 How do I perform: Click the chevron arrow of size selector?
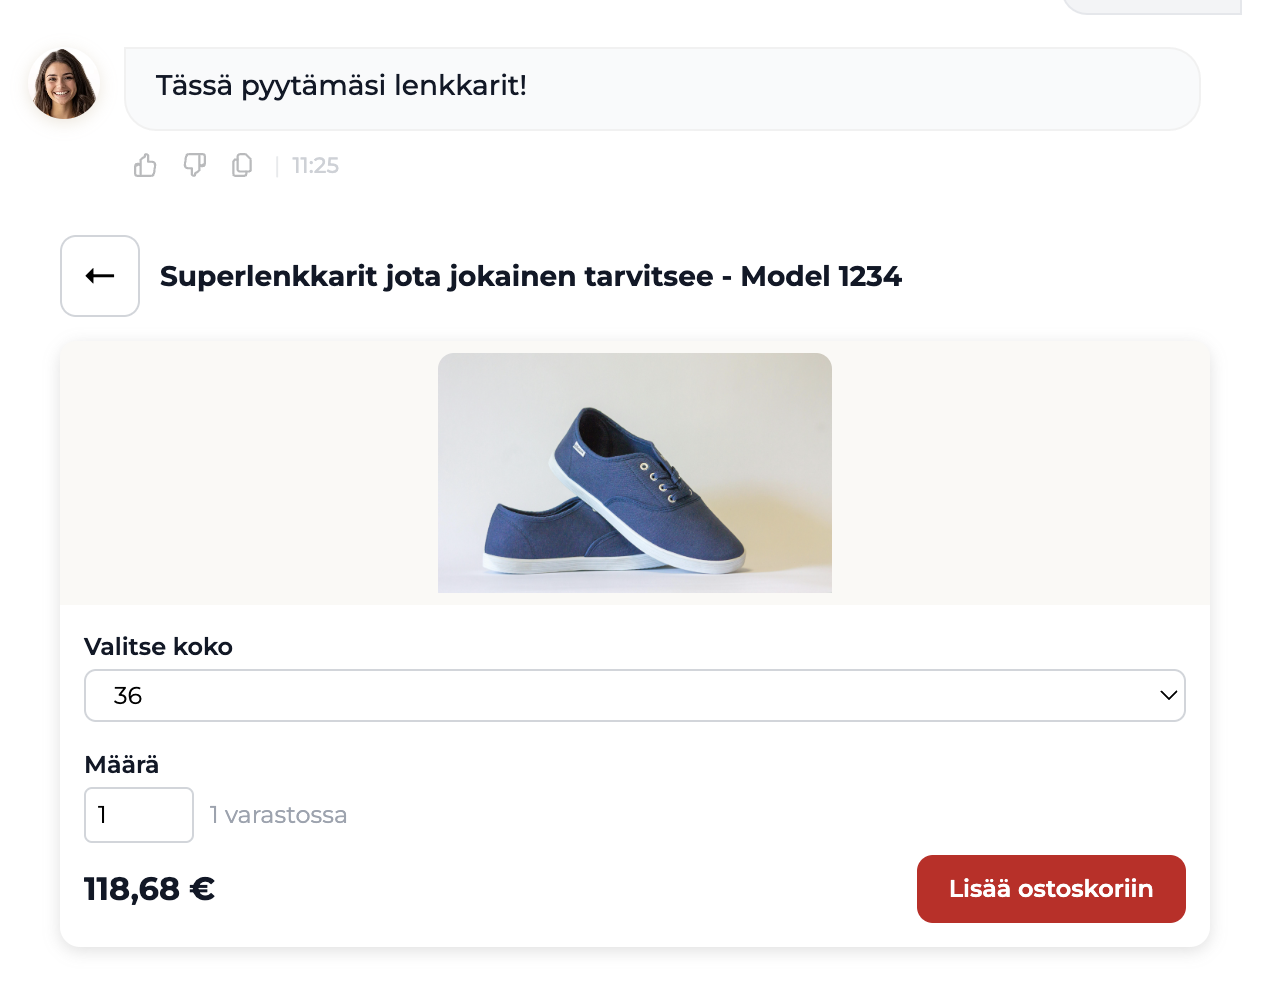click(x=1168, y=695)
